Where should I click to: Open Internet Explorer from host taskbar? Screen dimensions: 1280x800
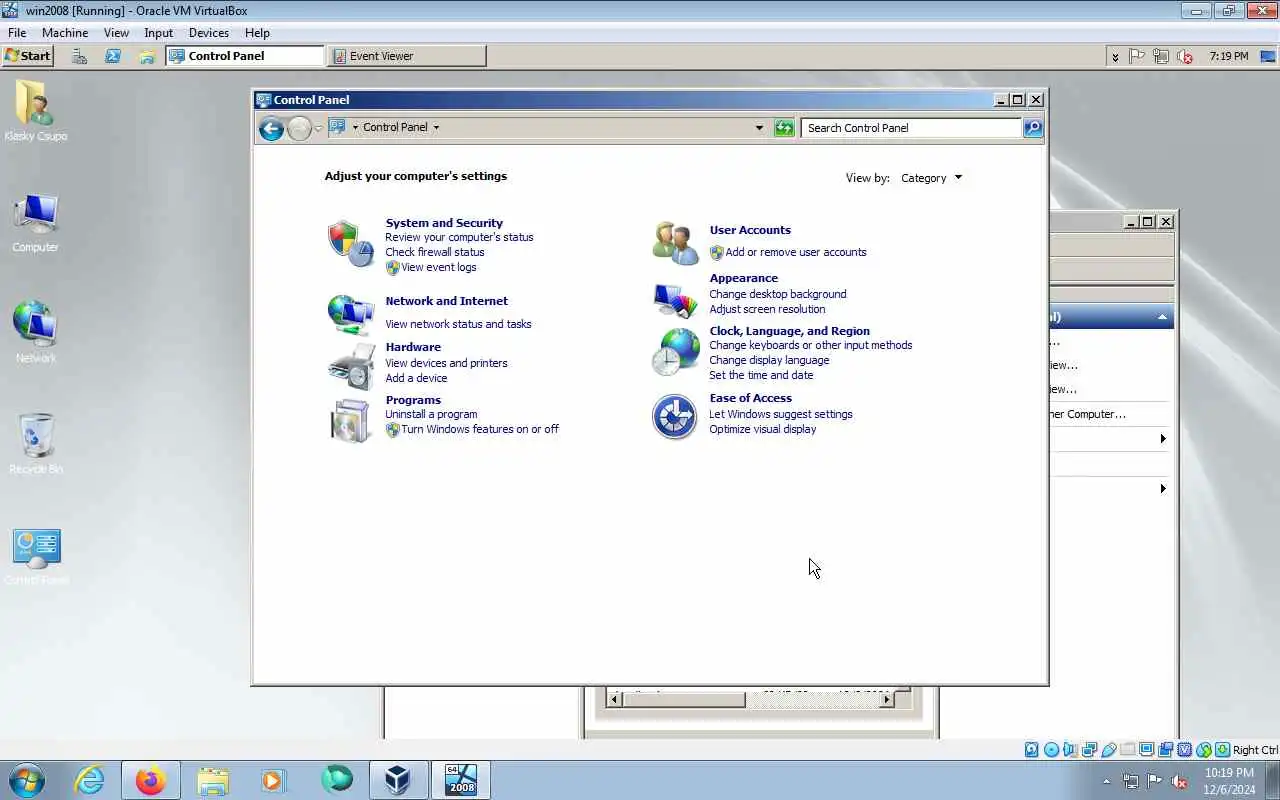click(x=90, y=780)
